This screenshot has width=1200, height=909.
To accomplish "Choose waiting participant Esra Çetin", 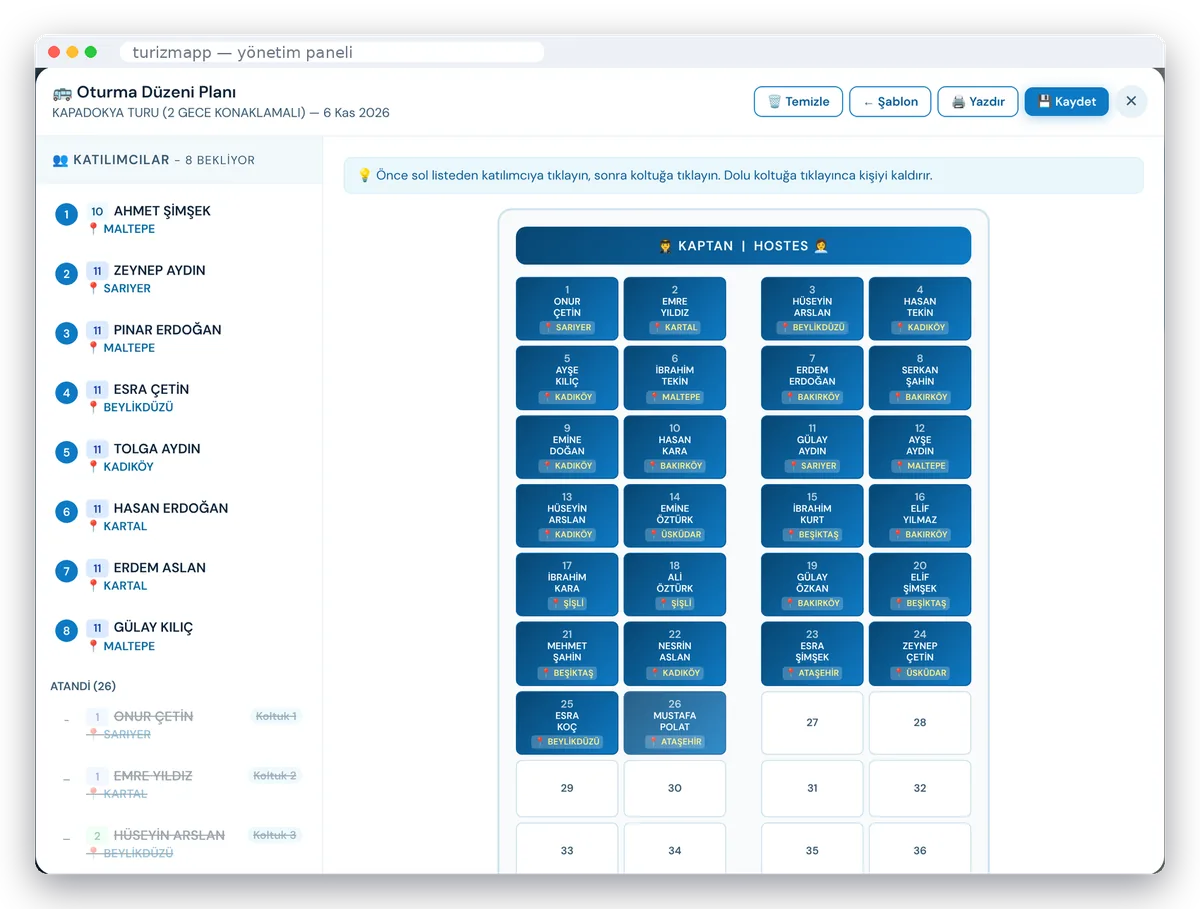I will (x=179, y=398).
